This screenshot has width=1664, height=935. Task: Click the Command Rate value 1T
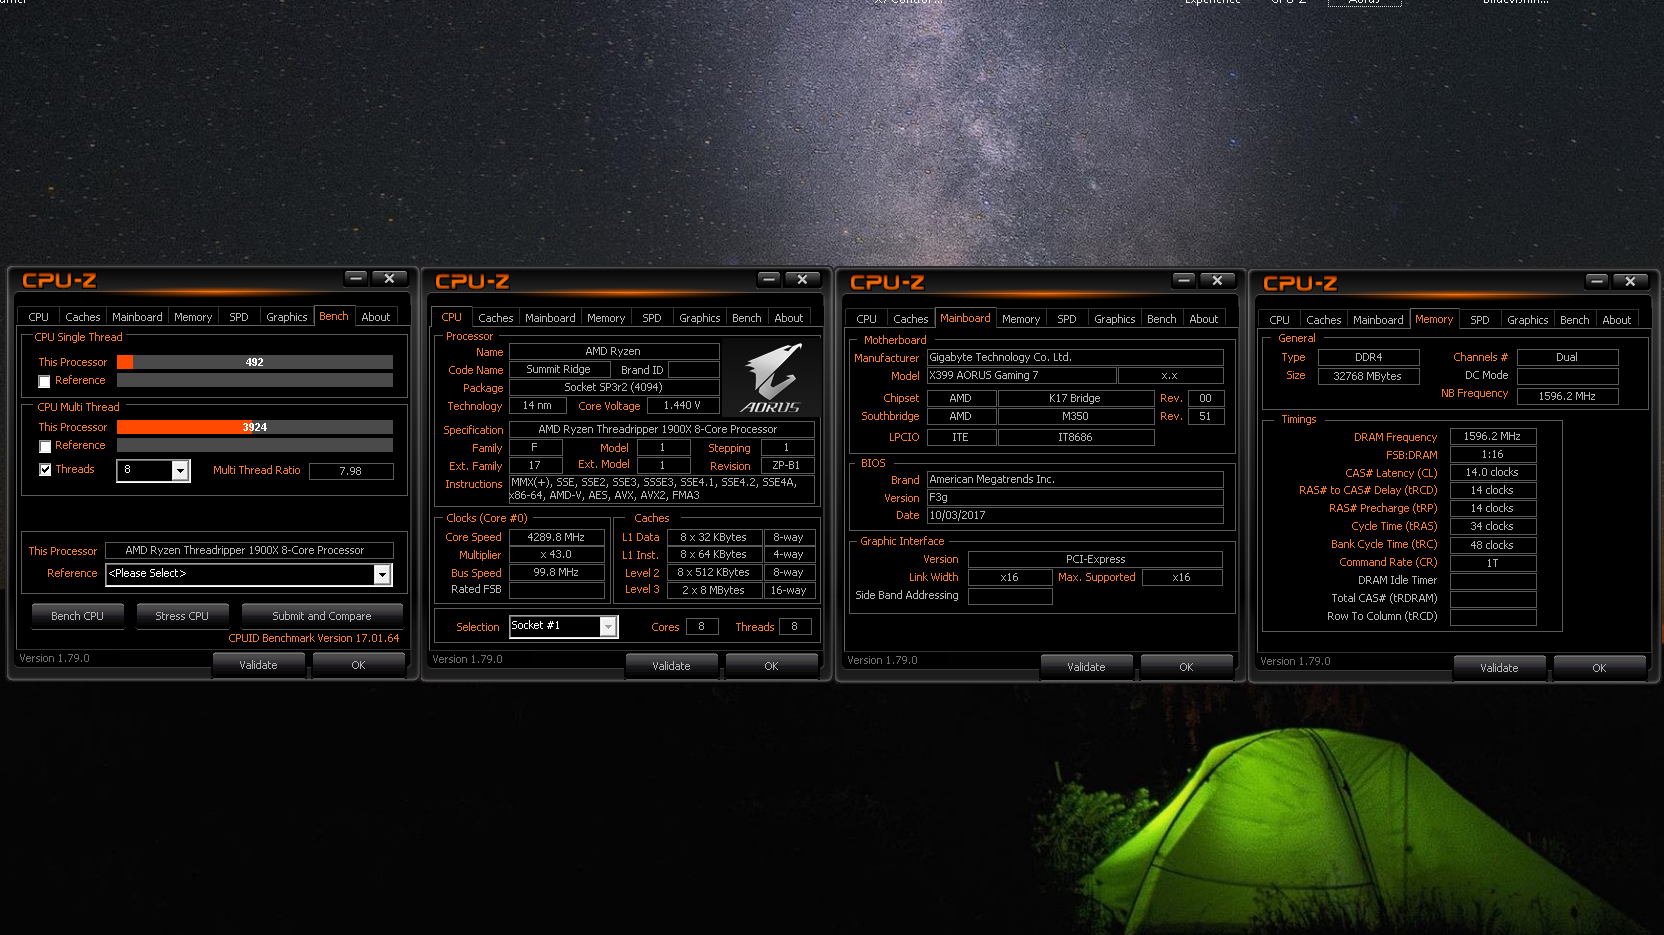point(1493,563)
